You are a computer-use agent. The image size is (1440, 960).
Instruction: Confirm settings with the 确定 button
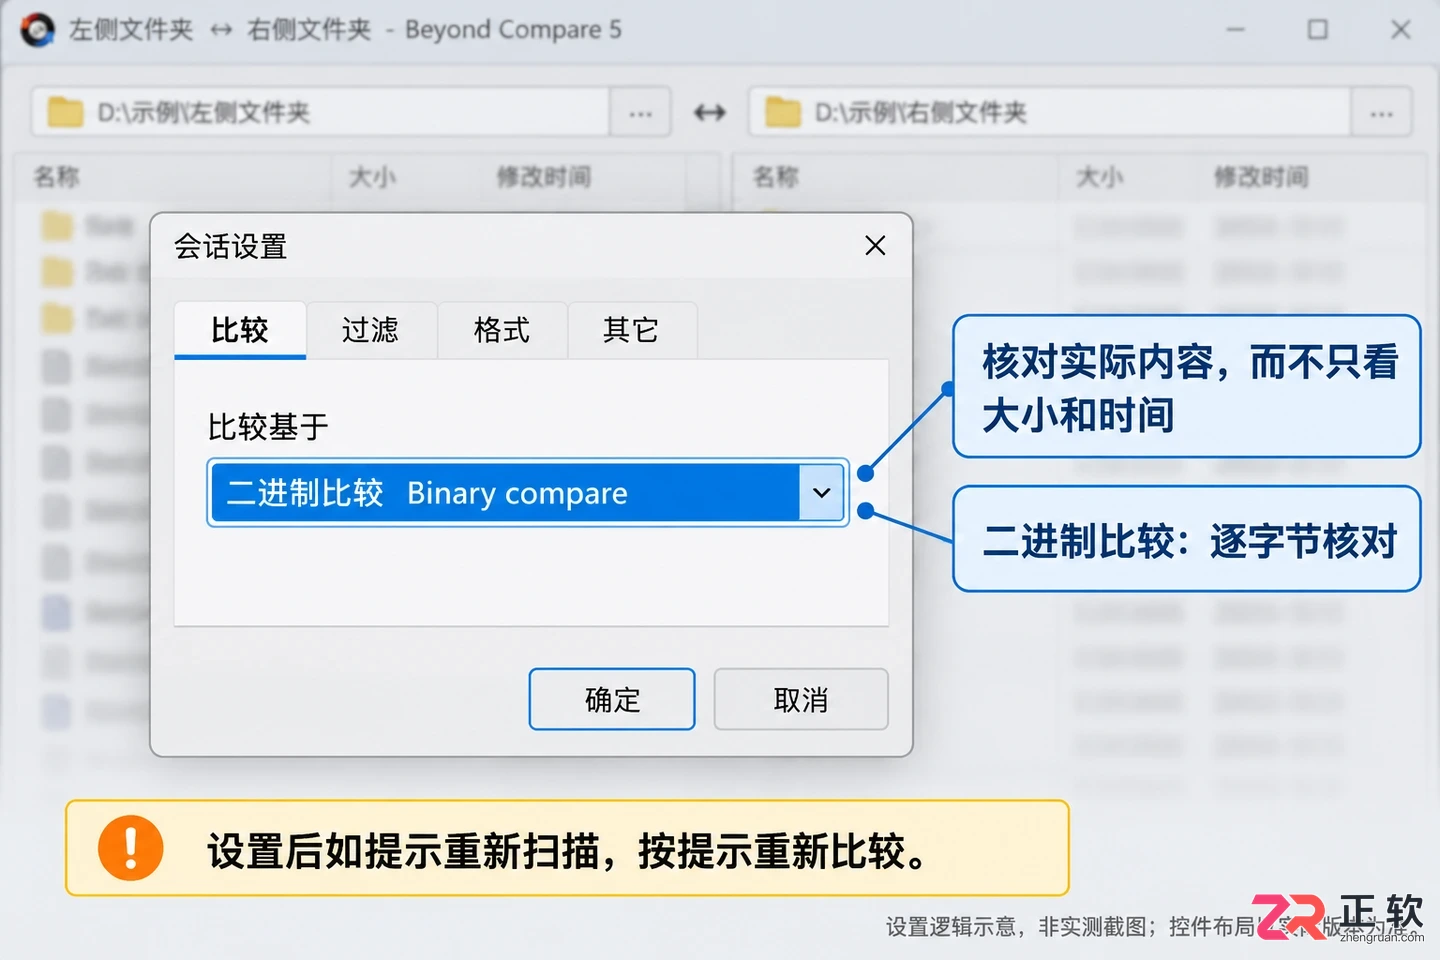[x=612, y=699]
